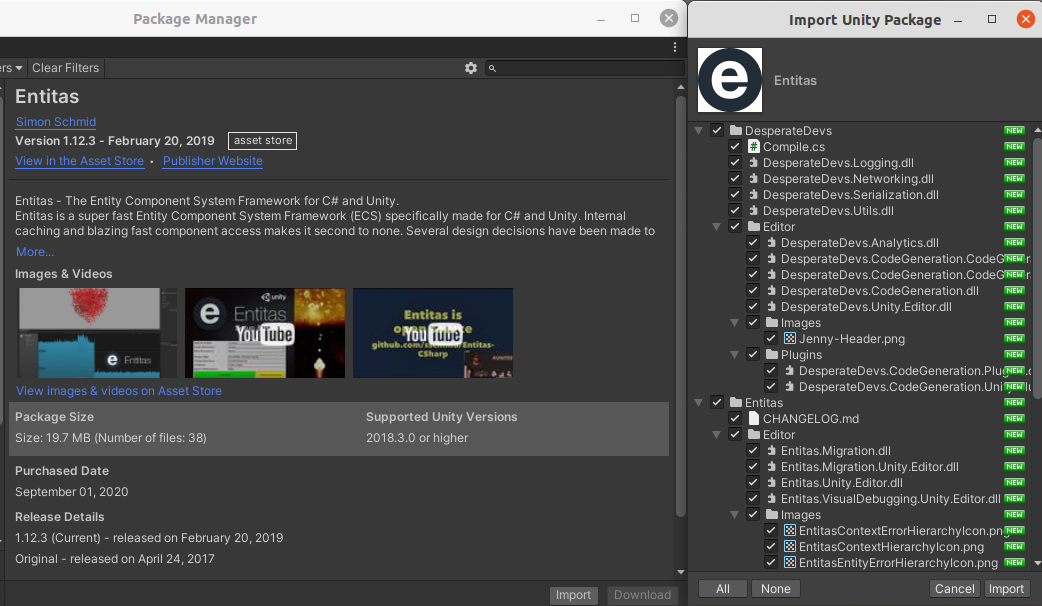Collapse the DesperateDevs folder tree
This screenshot has height=606, width=1042.
pos(698,130)
